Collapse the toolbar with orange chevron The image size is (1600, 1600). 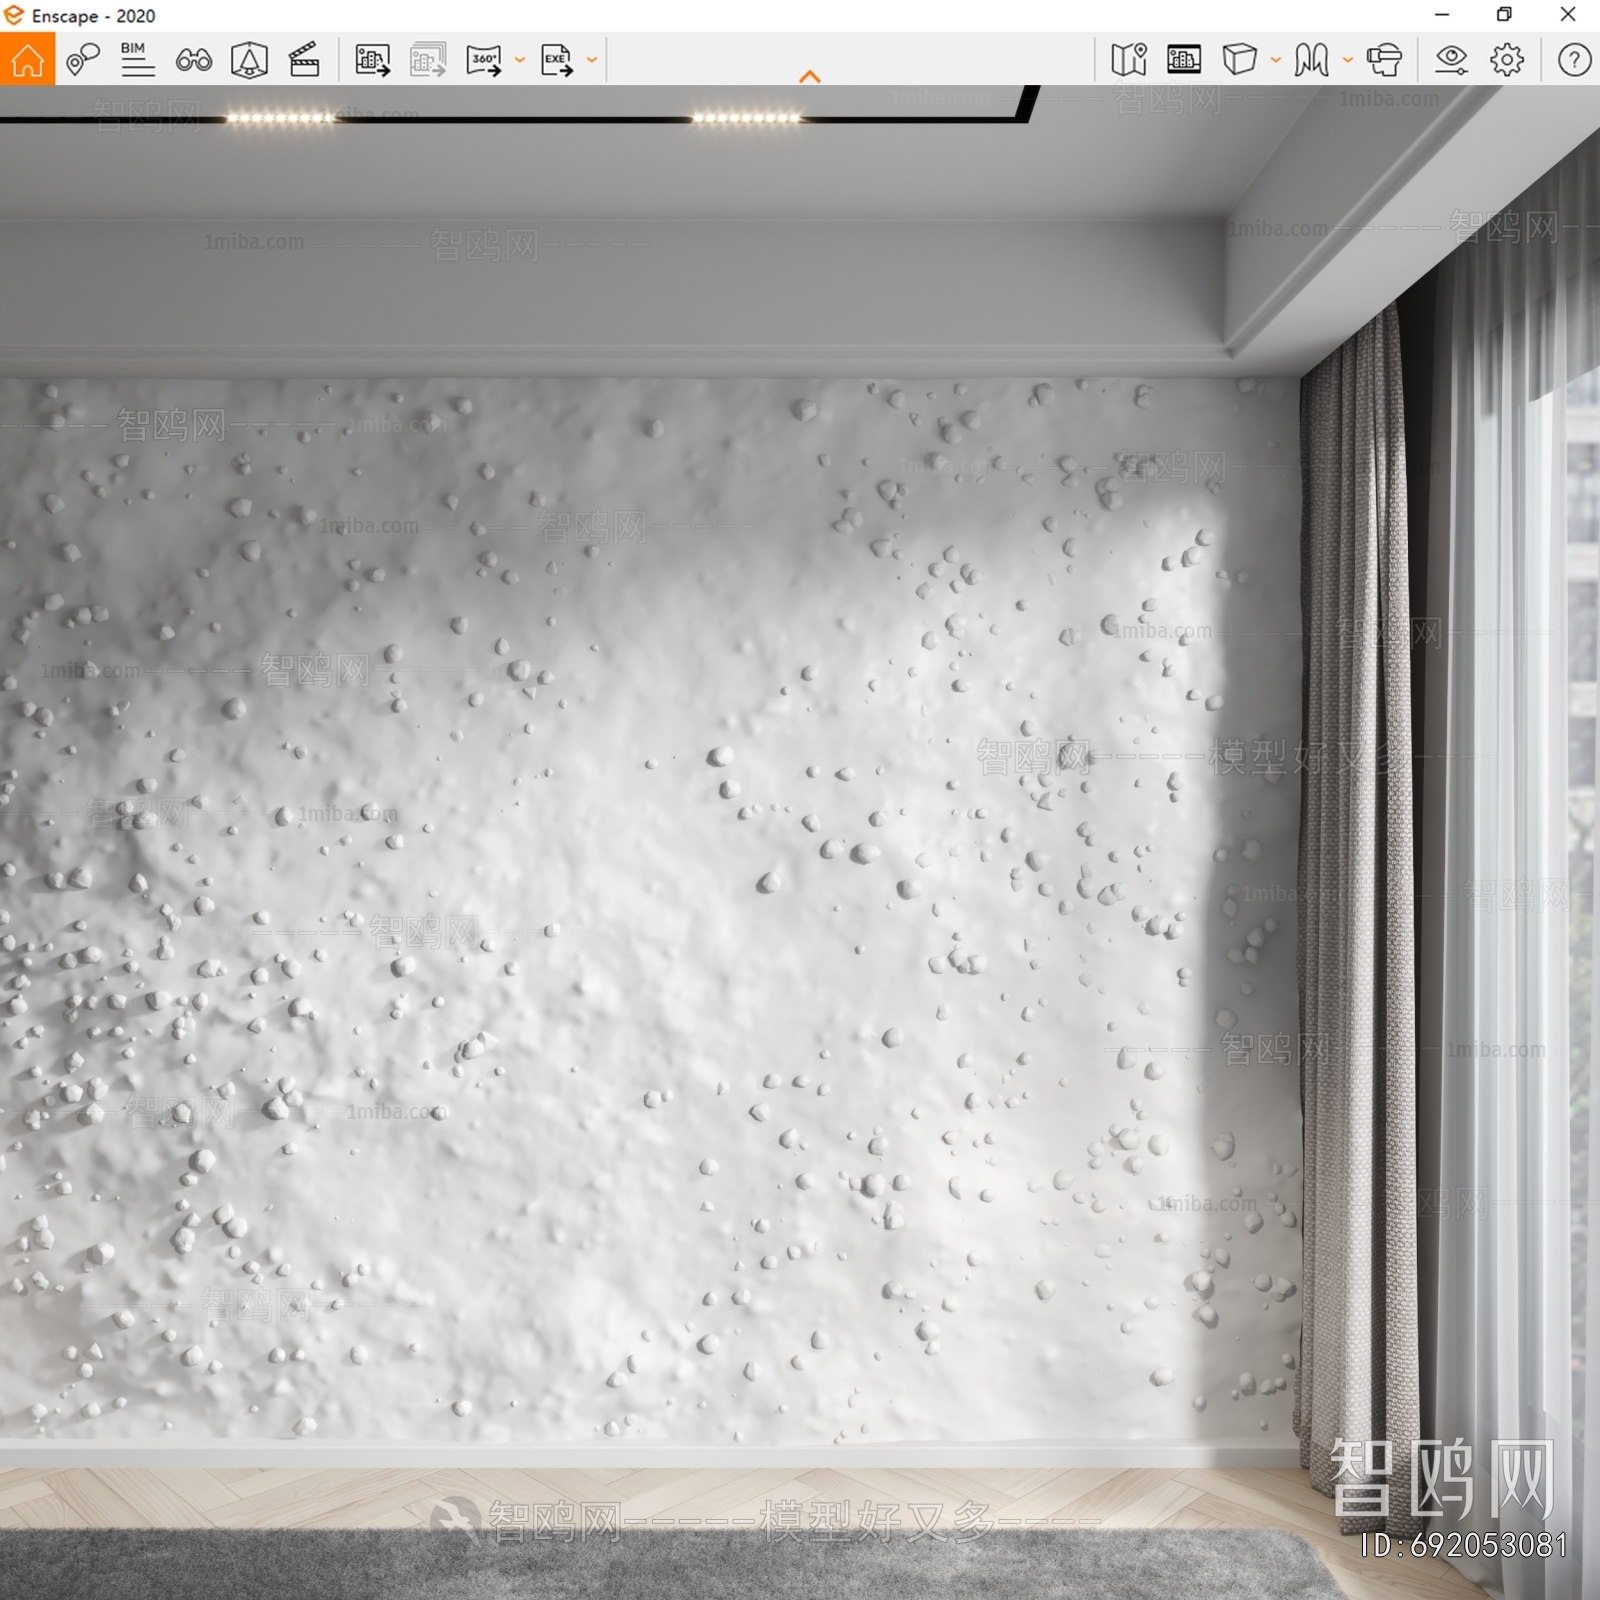tap(810, 76)
